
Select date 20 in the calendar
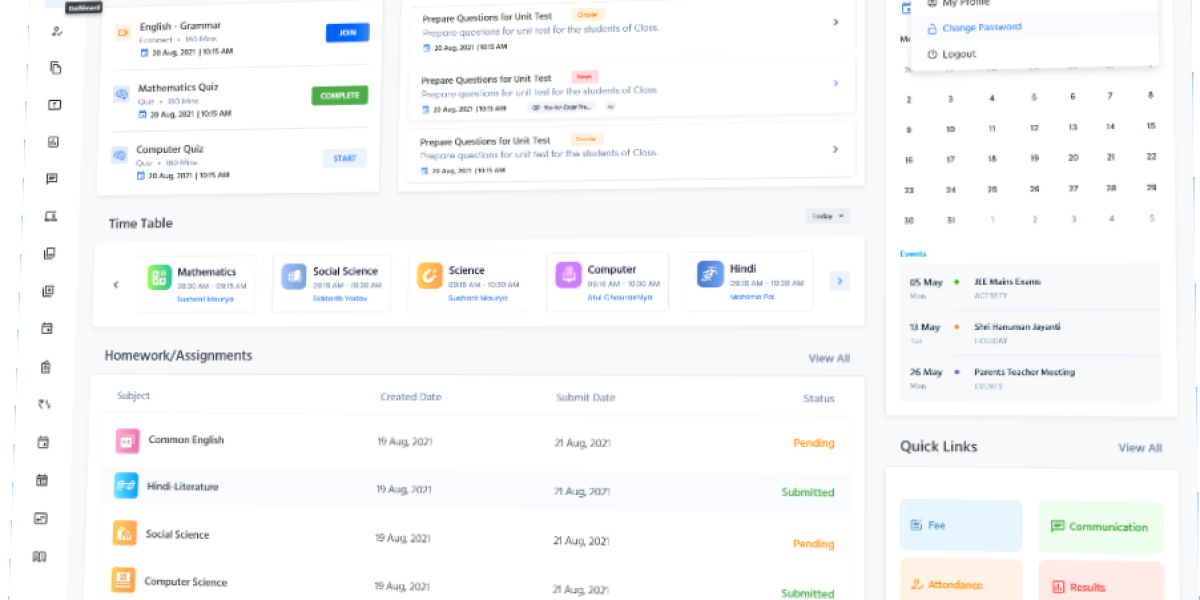pyautogui.click(x=1073, y=158)
